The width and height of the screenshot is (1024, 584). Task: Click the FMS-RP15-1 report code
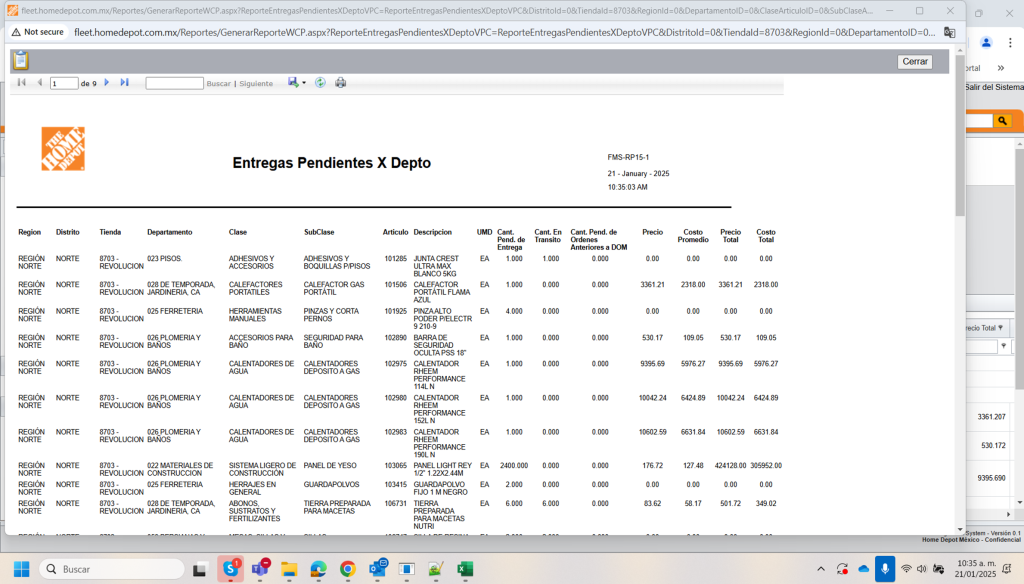pyautogui.click(x=628, y=157)
